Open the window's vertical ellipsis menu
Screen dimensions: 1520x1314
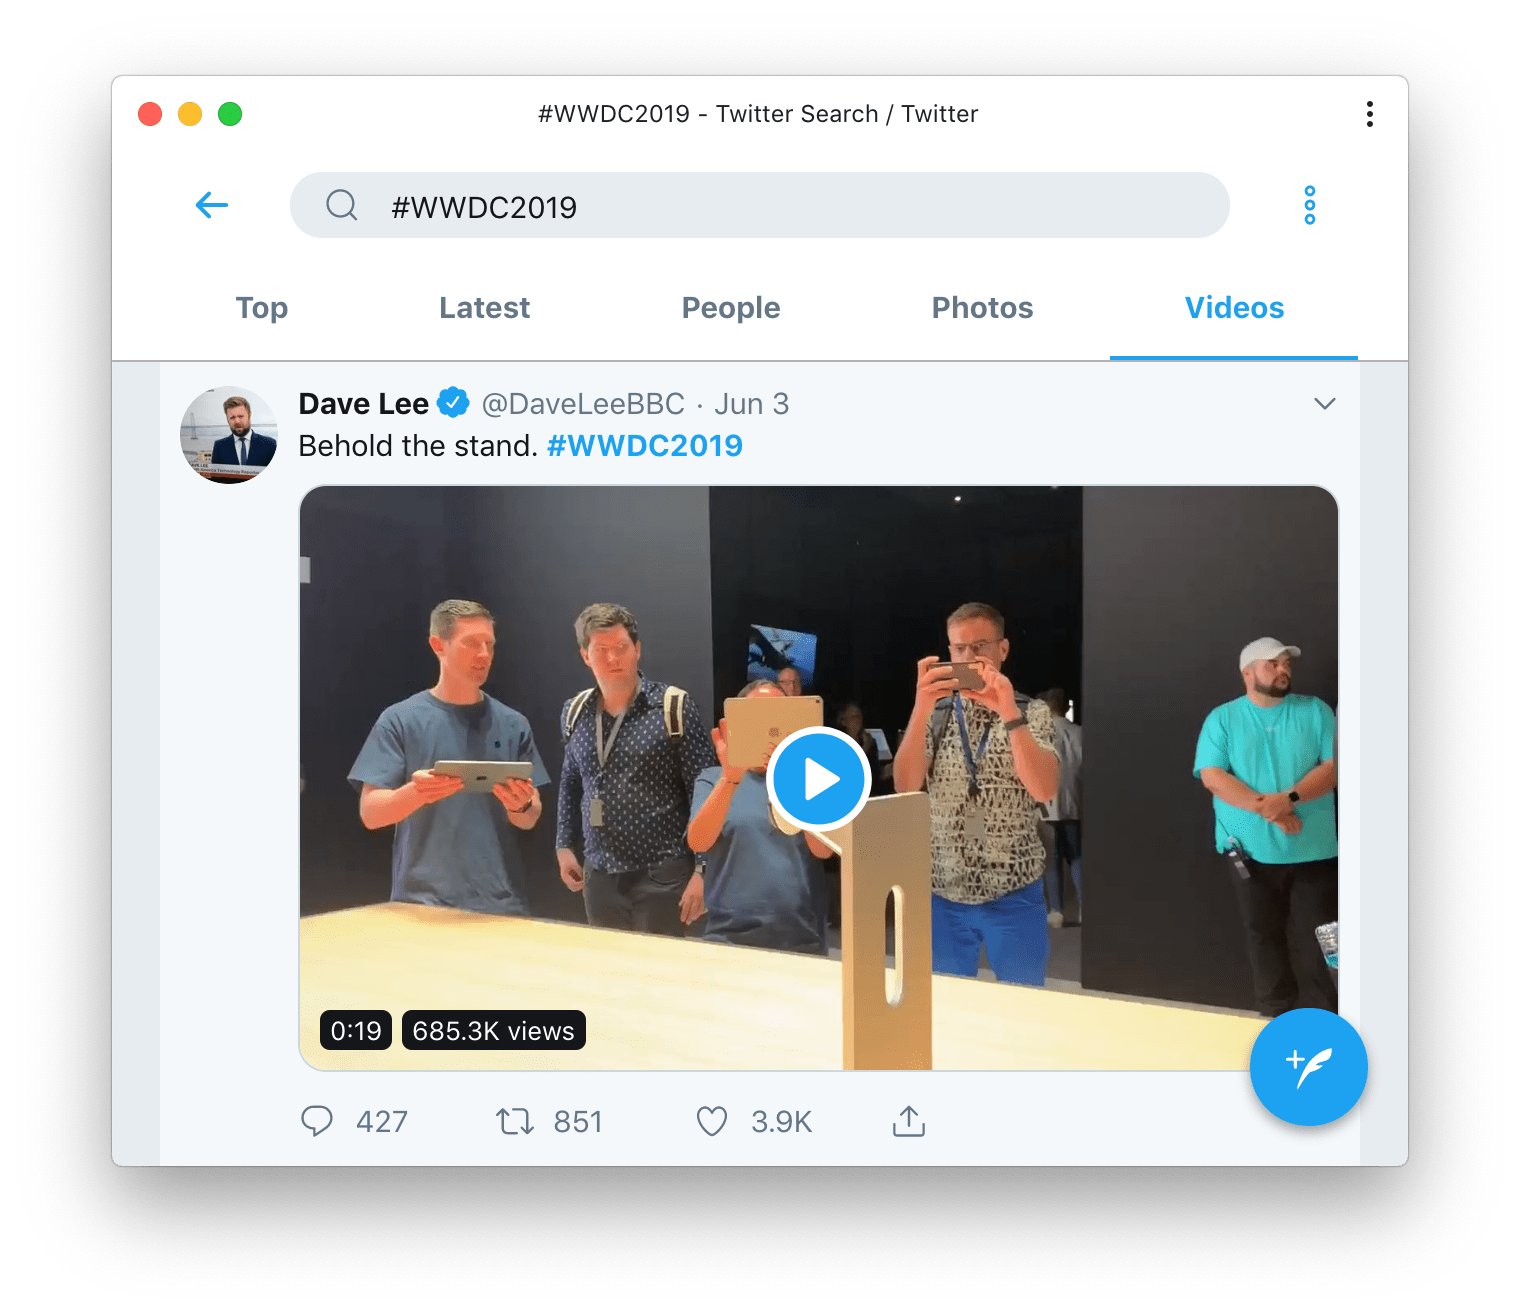click(x=1369, y=114)
